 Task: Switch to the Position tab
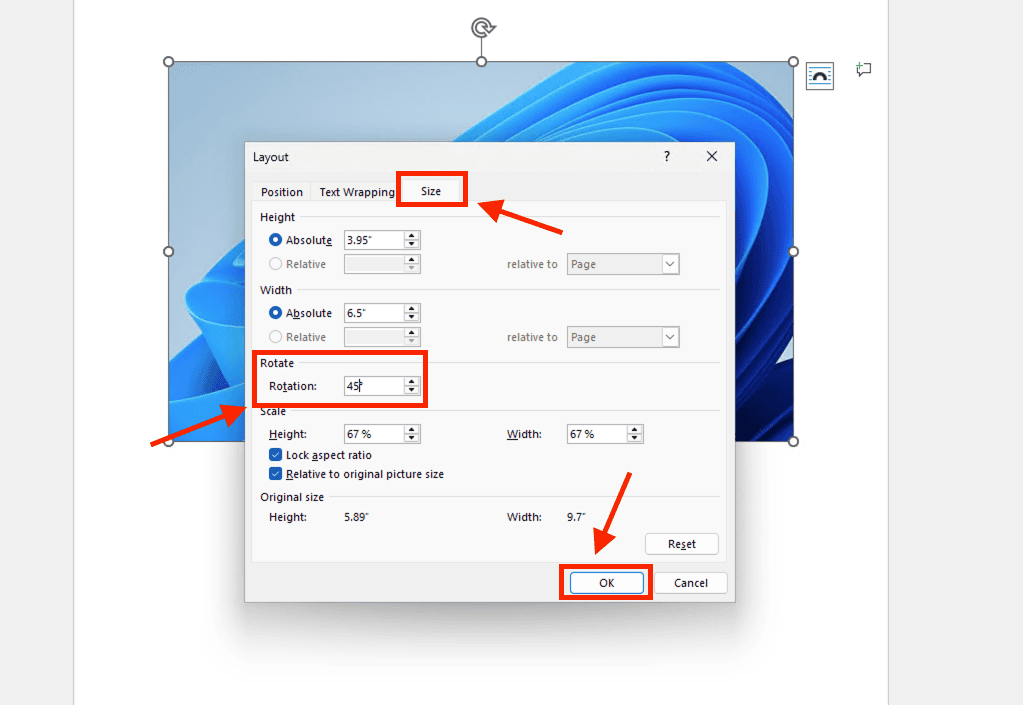pos(282,192)
